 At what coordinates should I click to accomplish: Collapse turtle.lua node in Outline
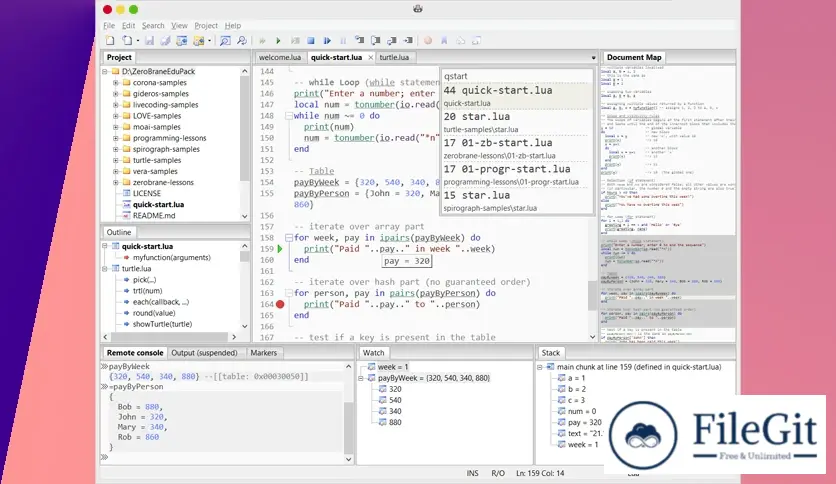click(x=105, y=269)
